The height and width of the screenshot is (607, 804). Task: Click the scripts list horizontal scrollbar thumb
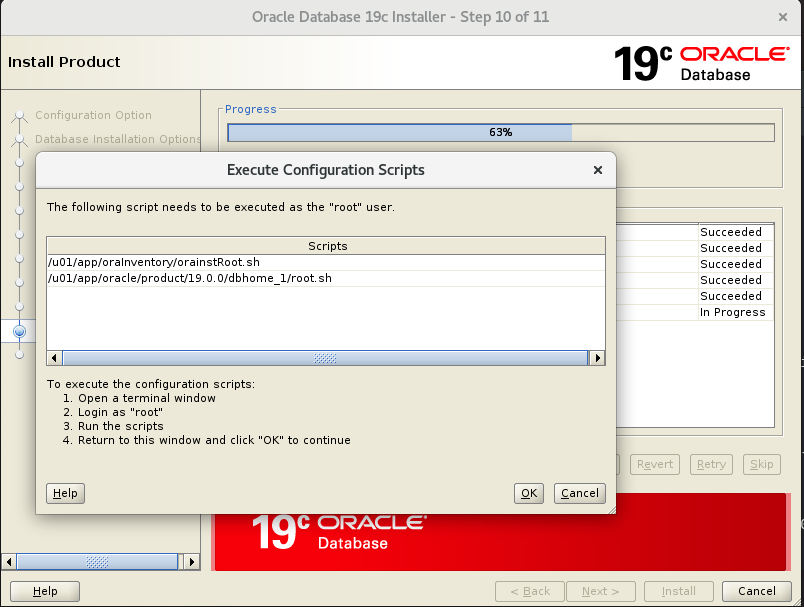(x=325, y=358)
